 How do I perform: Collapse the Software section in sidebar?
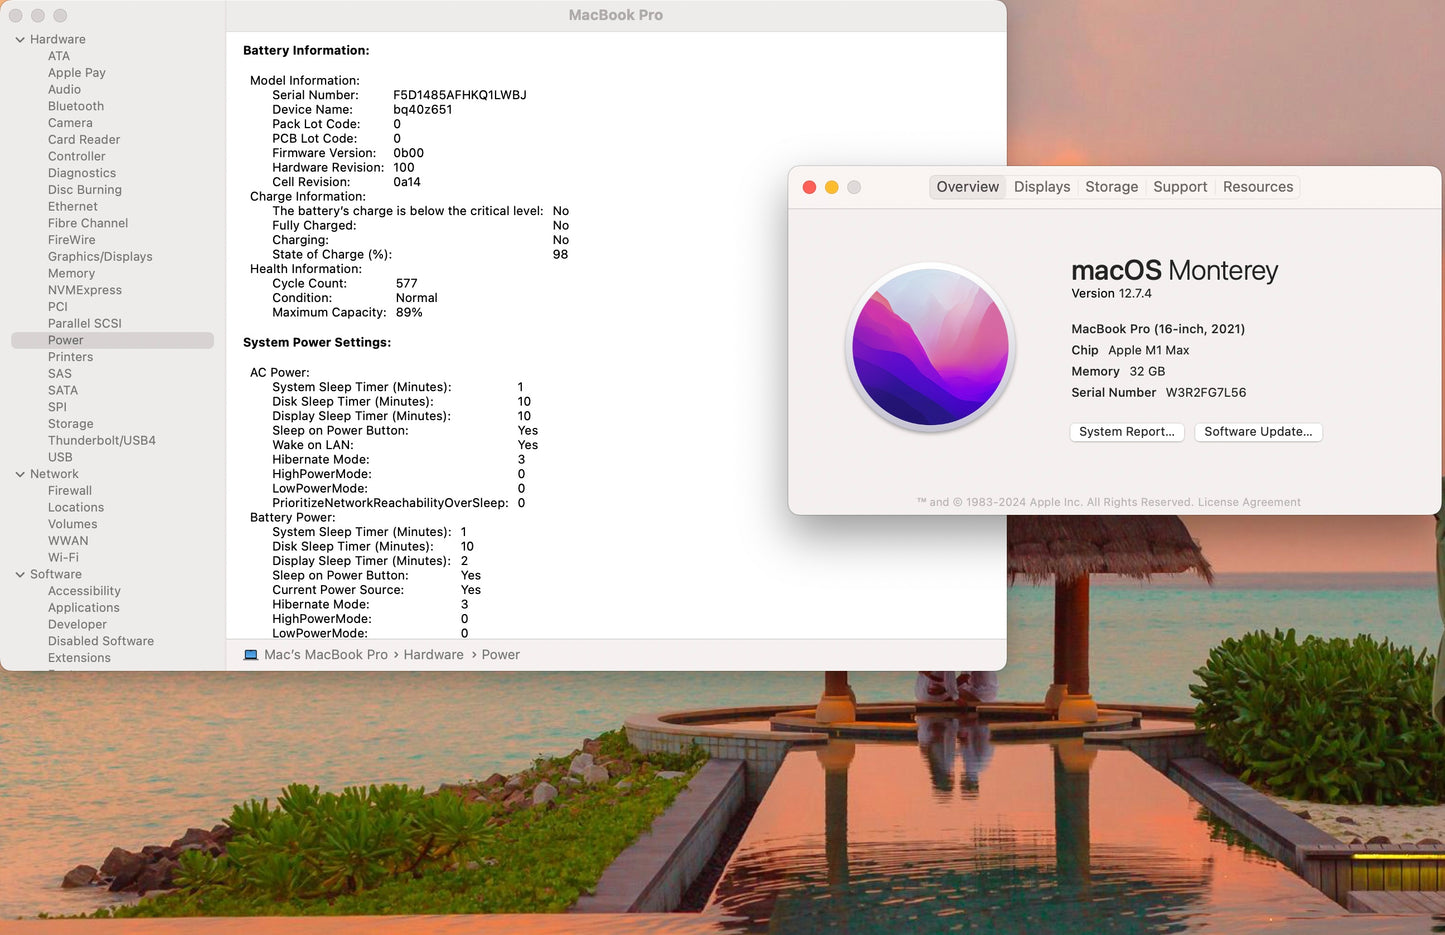(20, 575)
